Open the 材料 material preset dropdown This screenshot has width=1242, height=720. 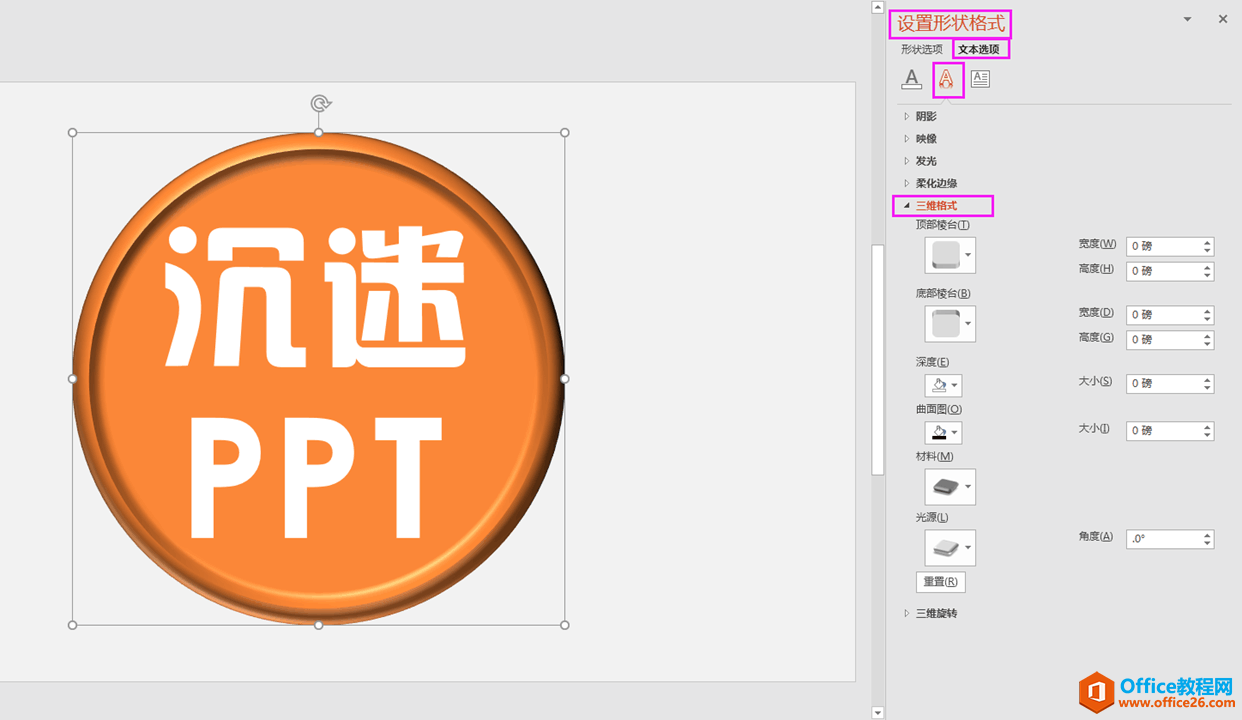(x=950, y=487)
